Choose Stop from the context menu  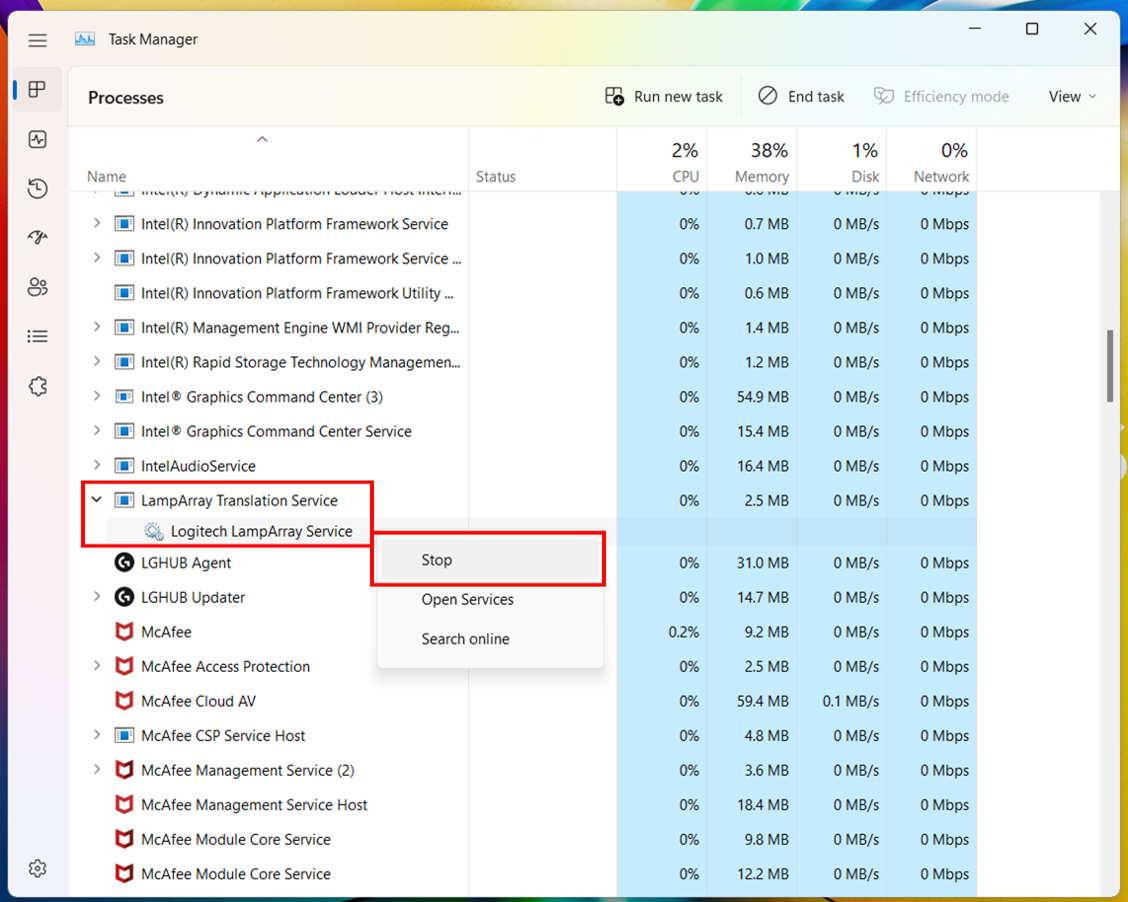491,560
